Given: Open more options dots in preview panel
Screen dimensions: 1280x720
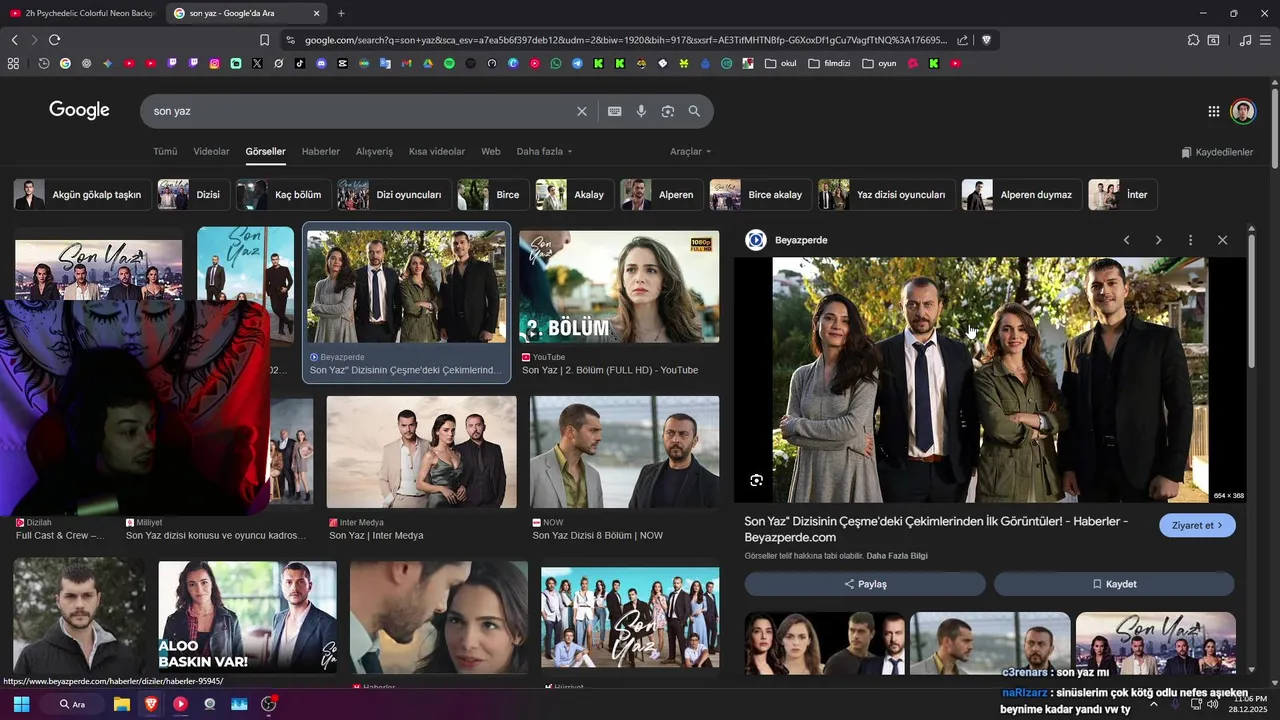Looking at the screenshot, I should point(1190,240).
